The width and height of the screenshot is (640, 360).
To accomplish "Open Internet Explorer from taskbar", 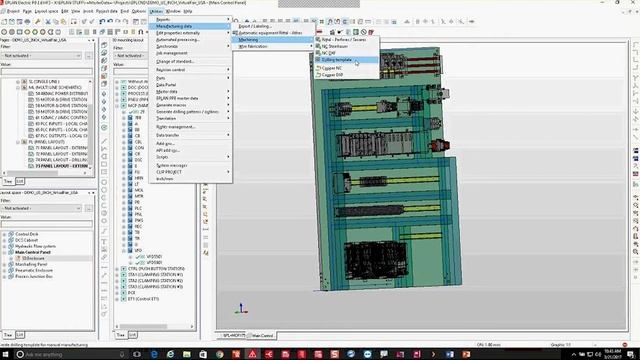I will 171,354.
